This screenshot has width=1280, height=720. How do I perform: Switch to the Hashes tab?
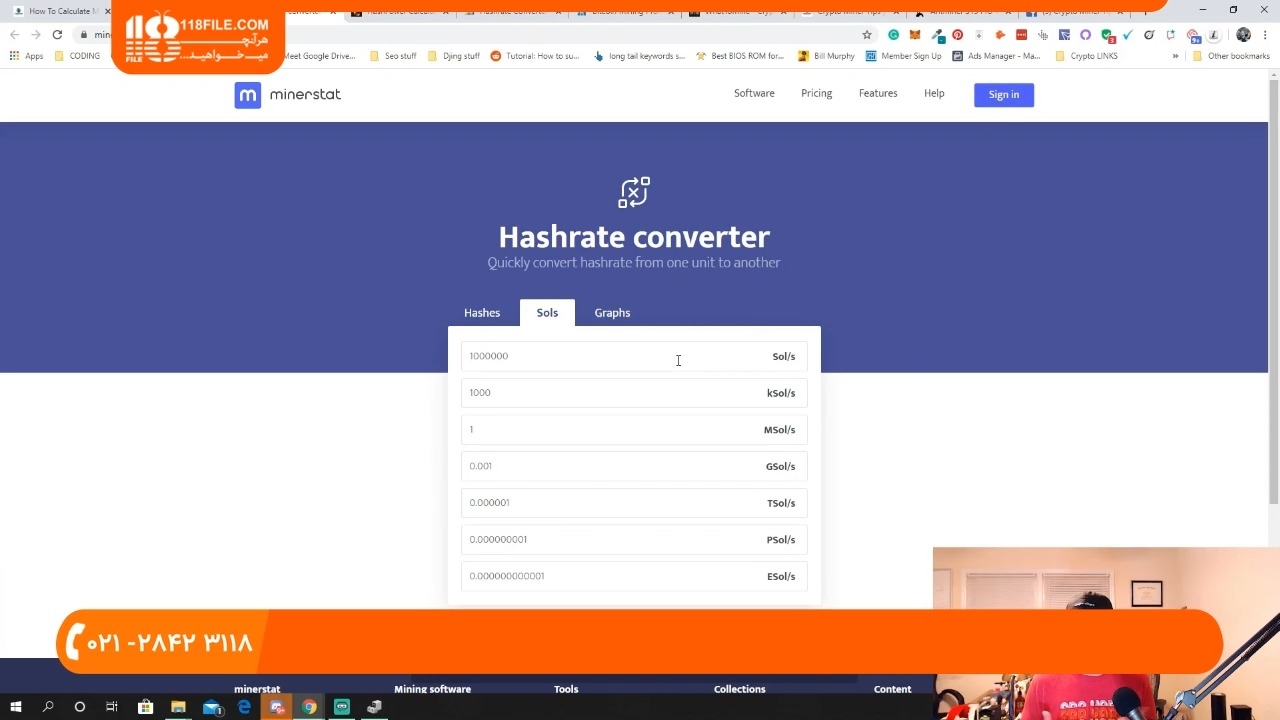coord(482,313)
